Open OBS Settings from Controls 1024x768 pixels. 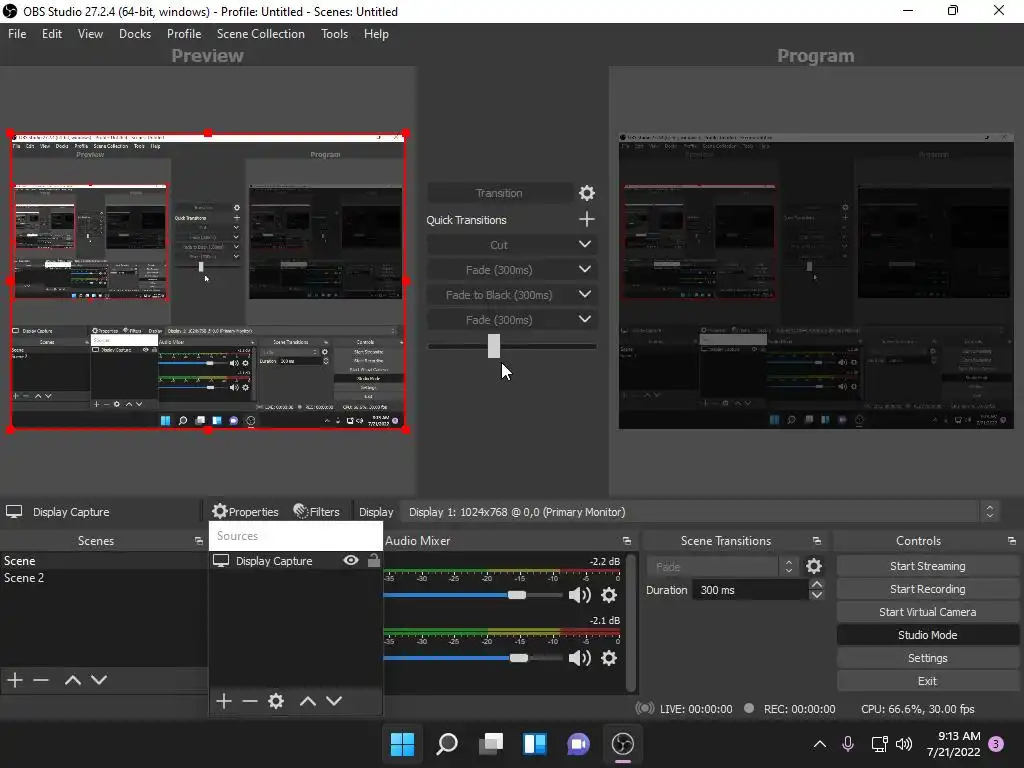(927, 658)
